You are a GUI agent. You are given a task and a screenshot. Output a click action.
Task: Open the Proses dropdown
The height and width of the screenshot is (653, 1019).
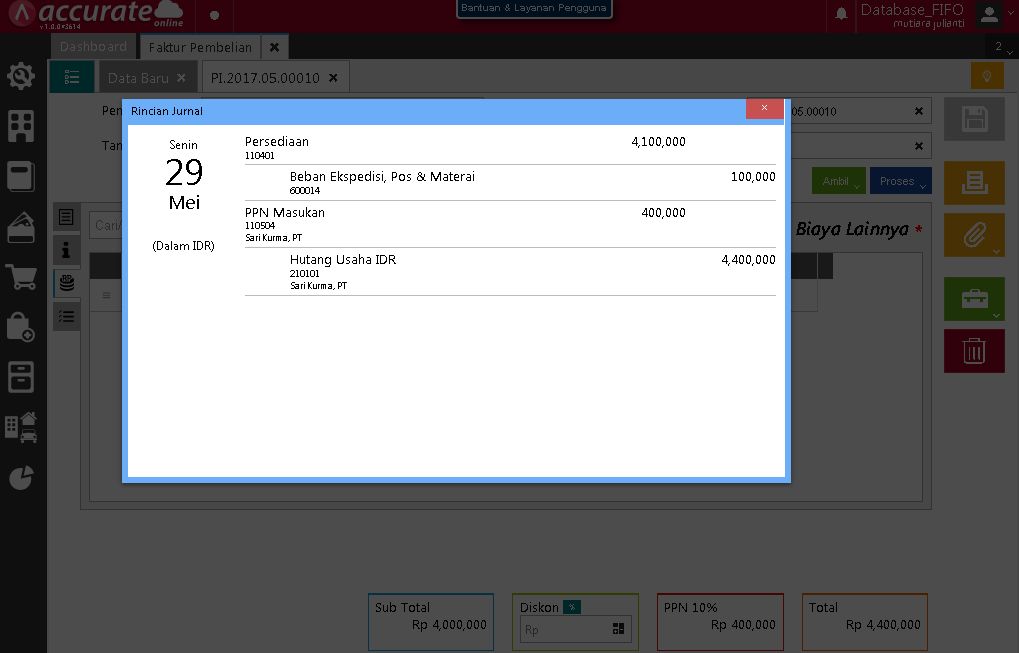click(x=897, y=181)
